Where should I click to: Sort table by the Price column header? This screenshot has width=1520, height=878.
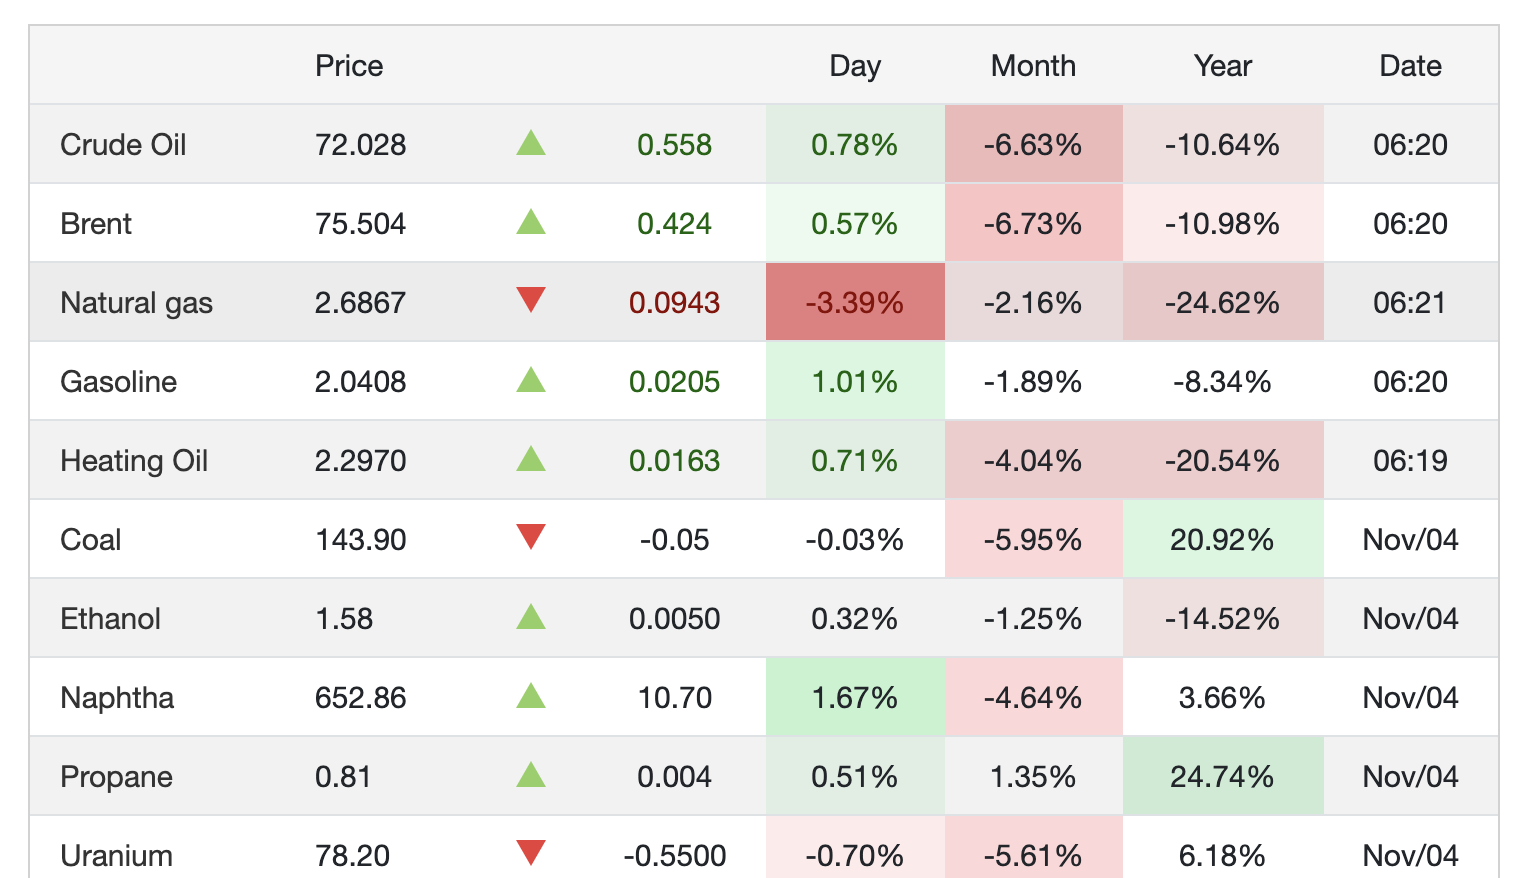pyautogui.click(x=349, y=66)
